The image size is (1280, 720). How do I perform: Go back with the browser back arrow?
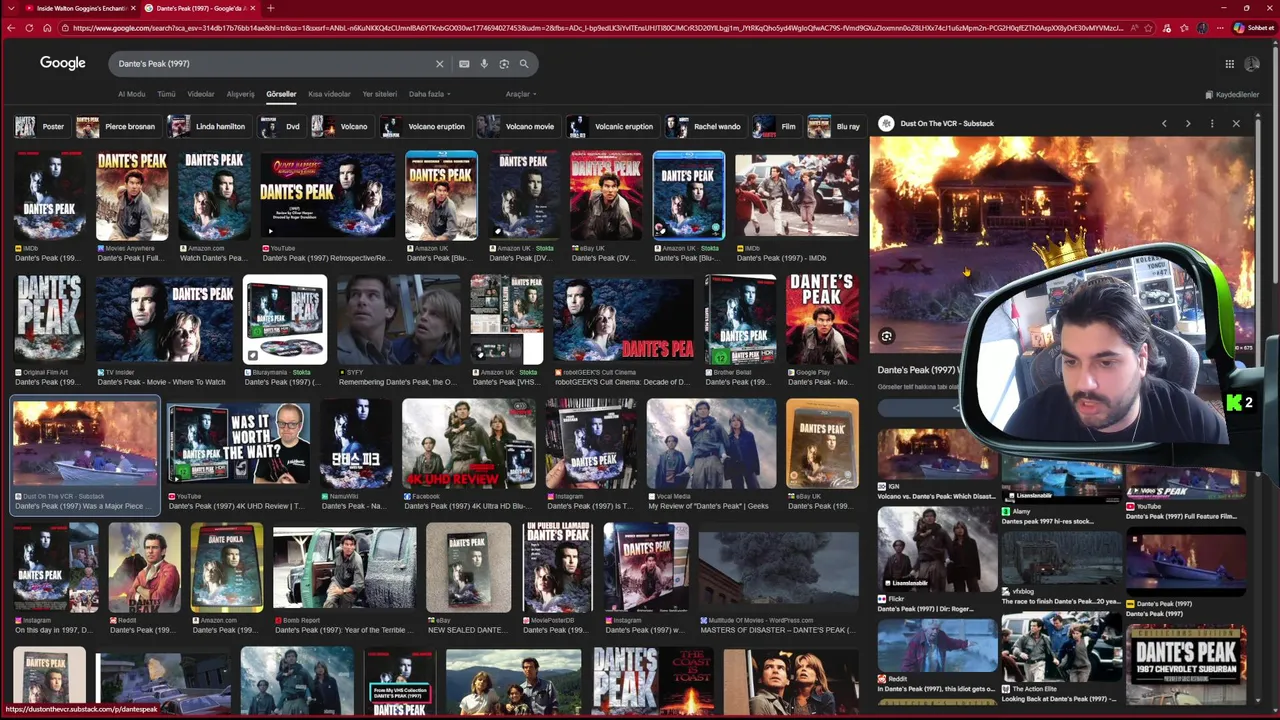tap(11, 28)
